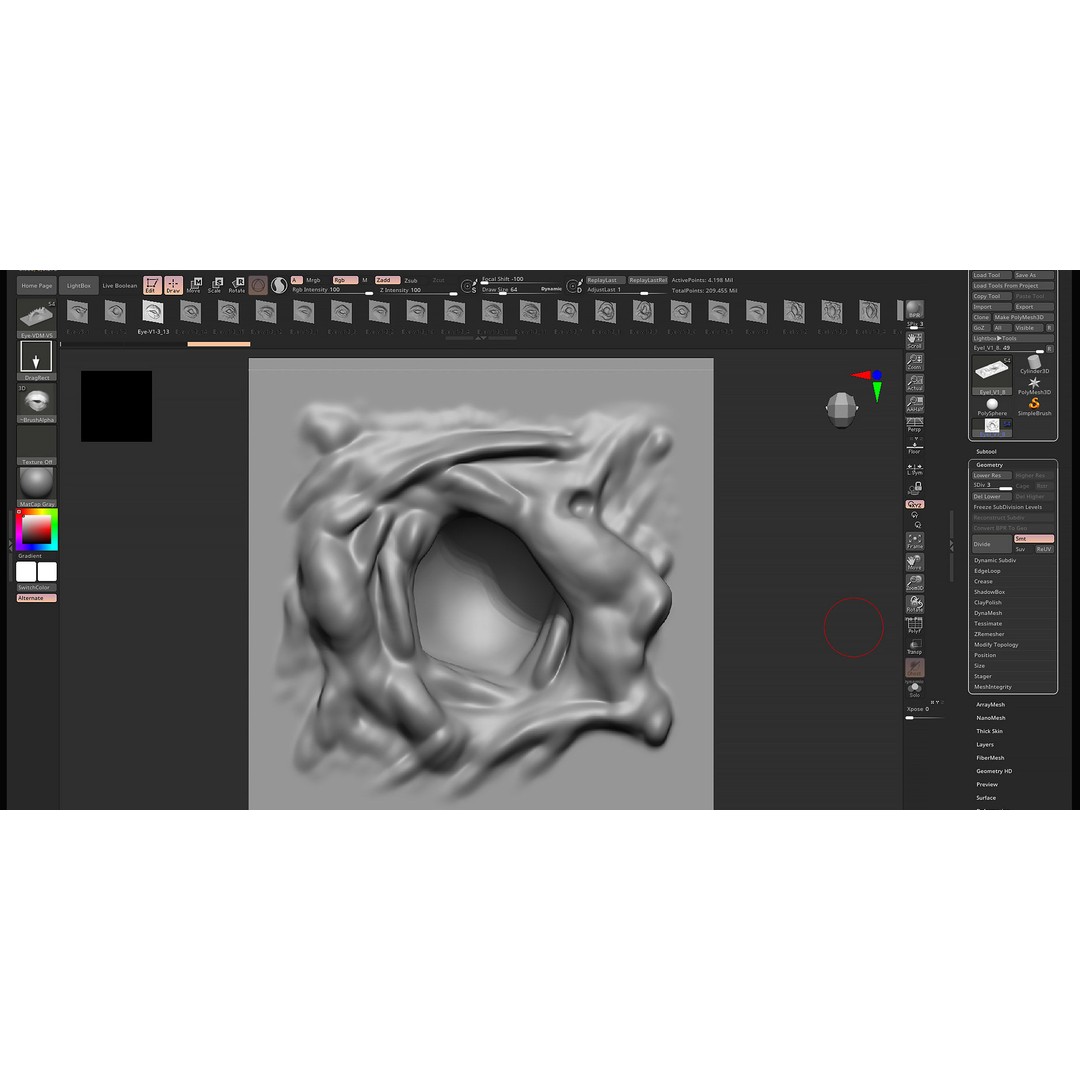Select the Scale gizmo tool
The height and width of the screenshot is (1080, 1080).
coord(216,285)
